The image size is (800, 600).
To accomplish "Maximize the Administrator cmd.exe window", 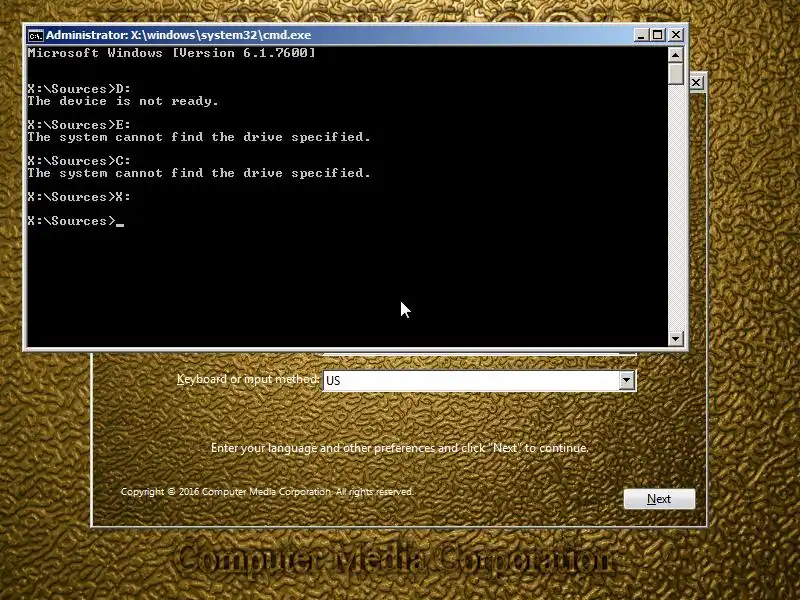I will click(658, 35).
